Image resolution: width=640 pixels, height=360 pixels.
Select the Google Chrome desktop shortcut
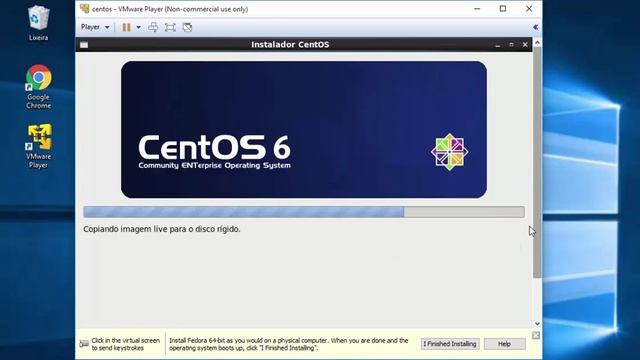click(x=38, y=87)
